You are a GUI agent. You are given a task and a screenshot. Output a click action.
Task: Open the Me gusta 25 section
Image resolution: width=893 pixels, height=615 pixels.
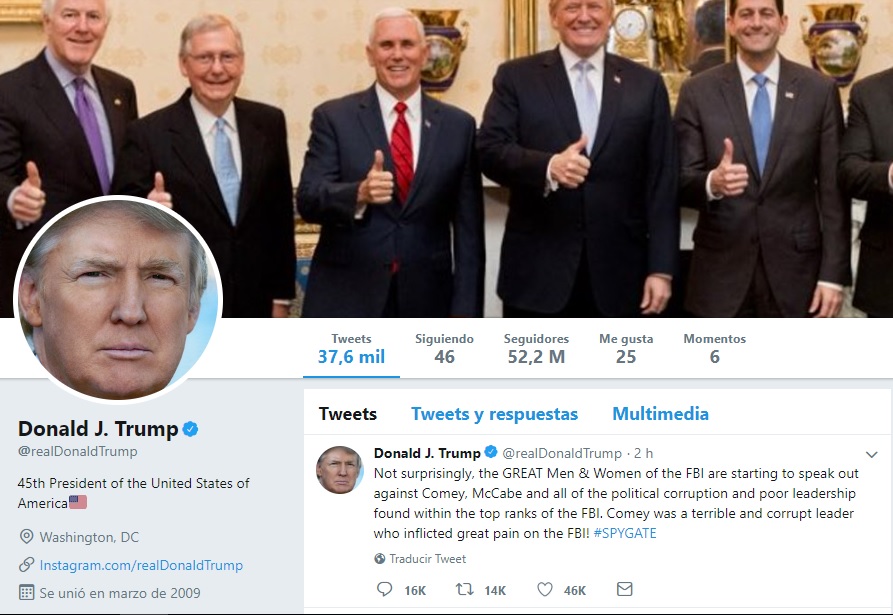[x=626, y=348]
